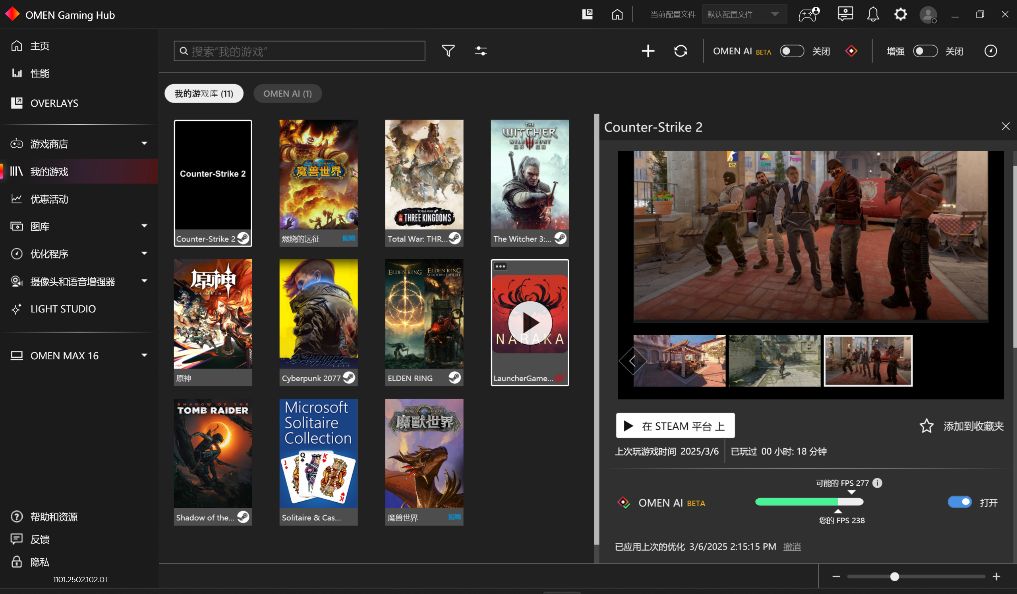Click the 撤消 link

[791, 547]
